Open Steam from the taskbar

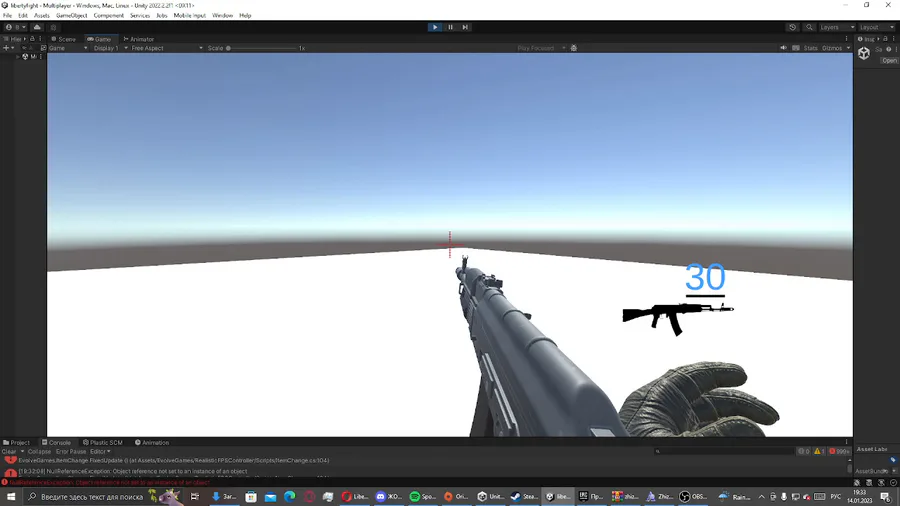coord(523,497)
